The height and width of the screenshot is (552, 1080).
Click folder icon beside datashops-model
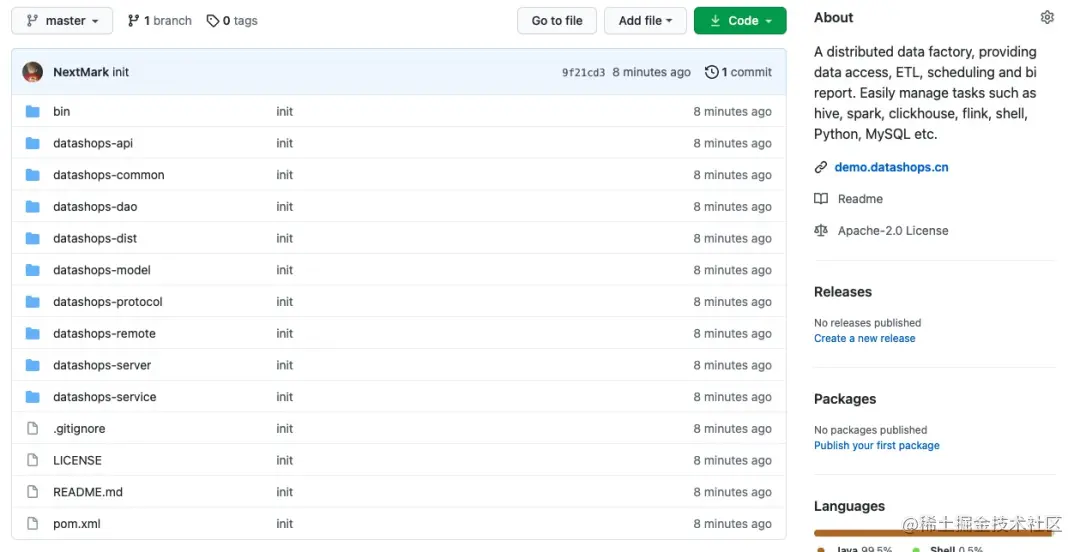click(x=32, y=270)
